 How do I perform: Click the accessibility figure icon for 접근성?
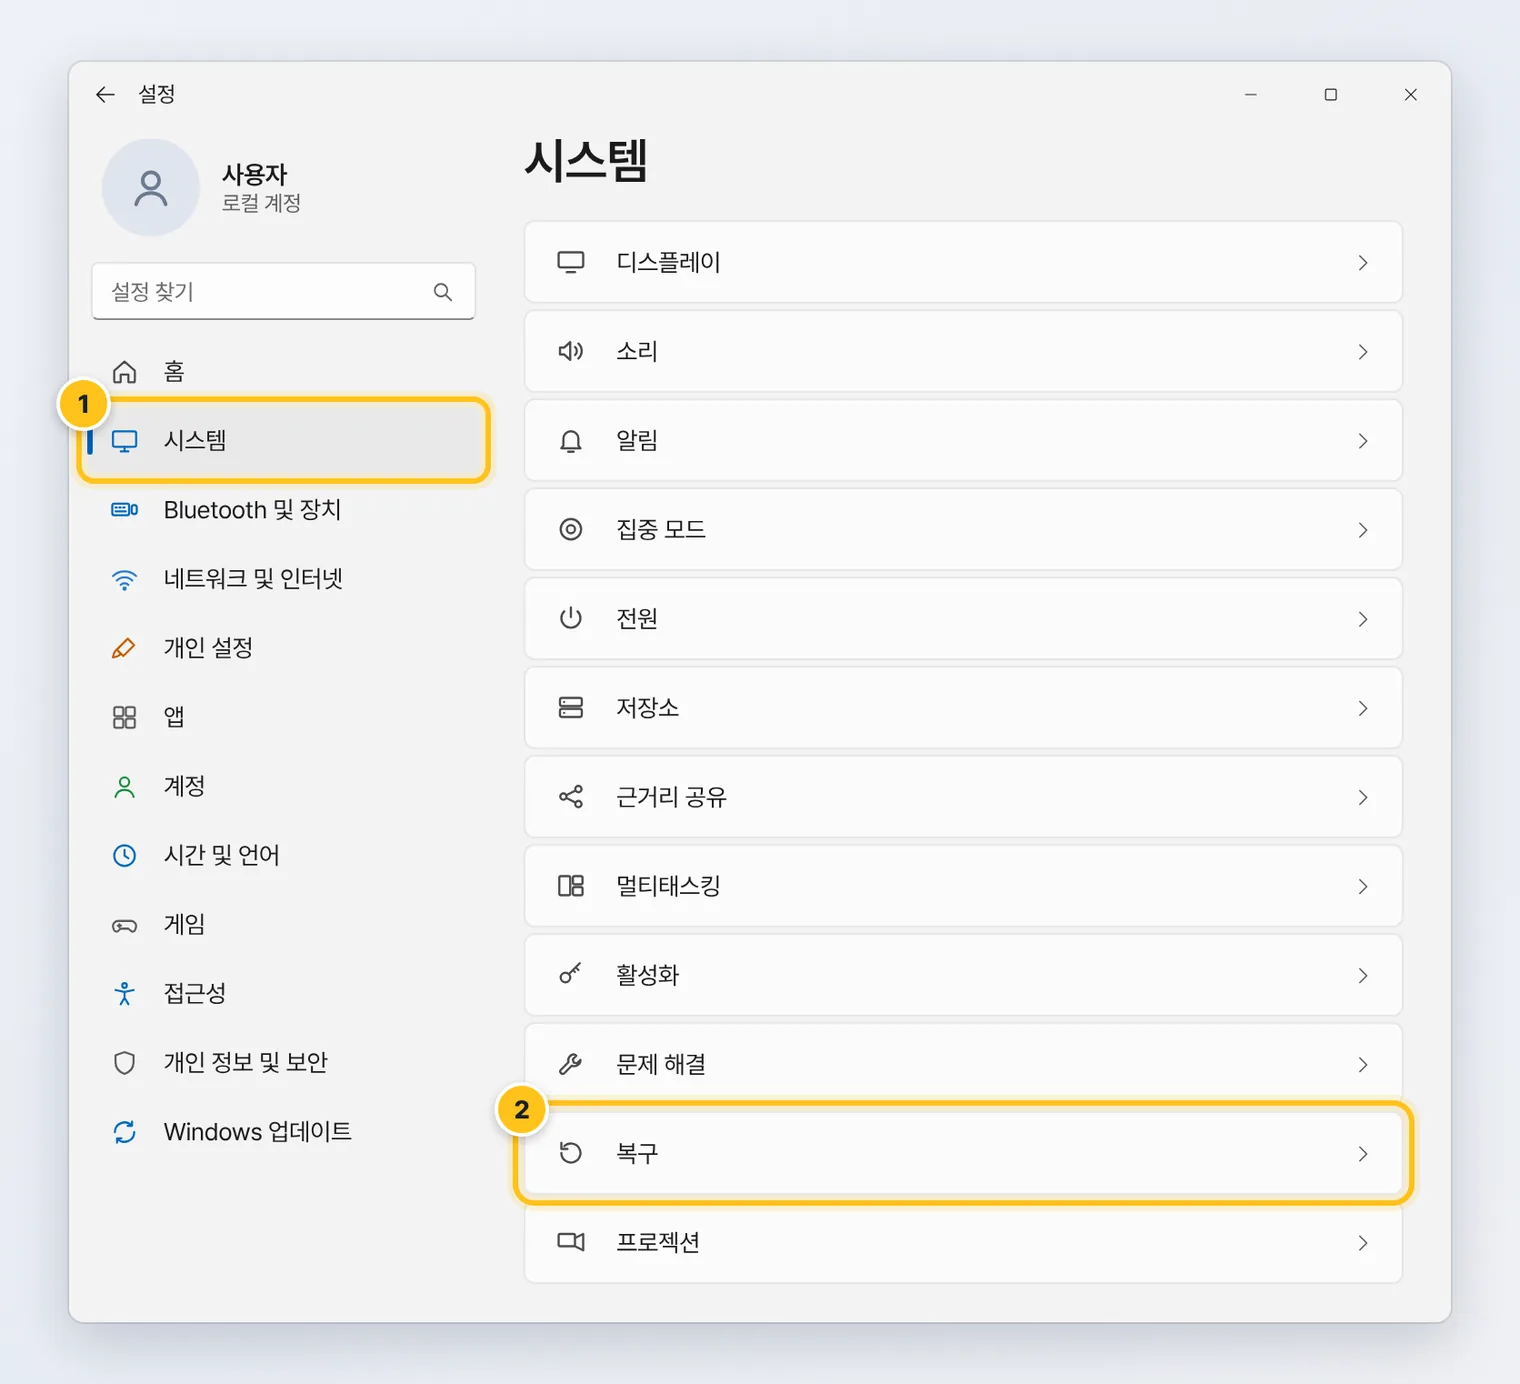(124, 993)
